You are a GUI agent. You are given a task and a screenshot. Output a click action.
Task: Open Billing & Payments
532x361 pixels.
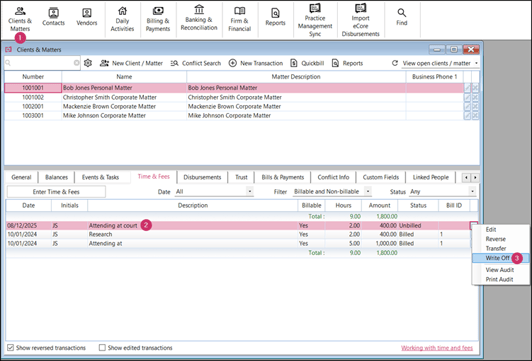point(158,19)
